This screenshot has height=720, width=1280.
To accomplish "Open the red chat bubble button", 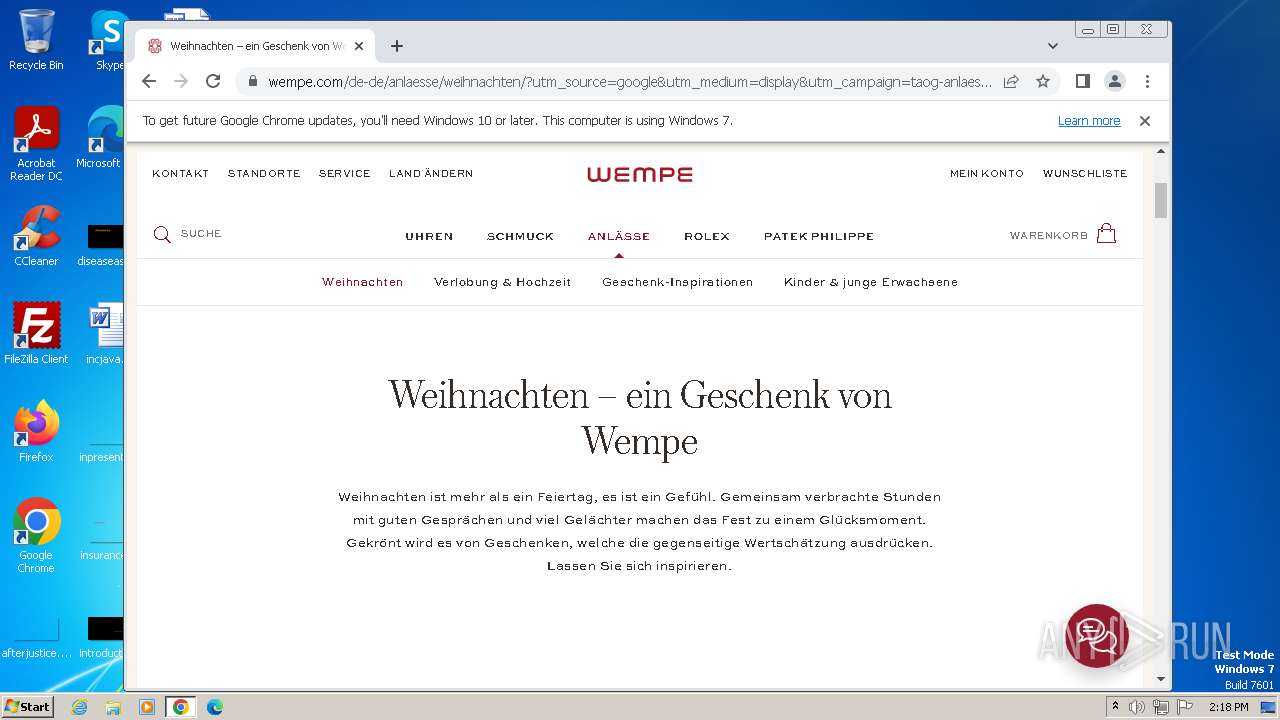I will (1096, 635).
